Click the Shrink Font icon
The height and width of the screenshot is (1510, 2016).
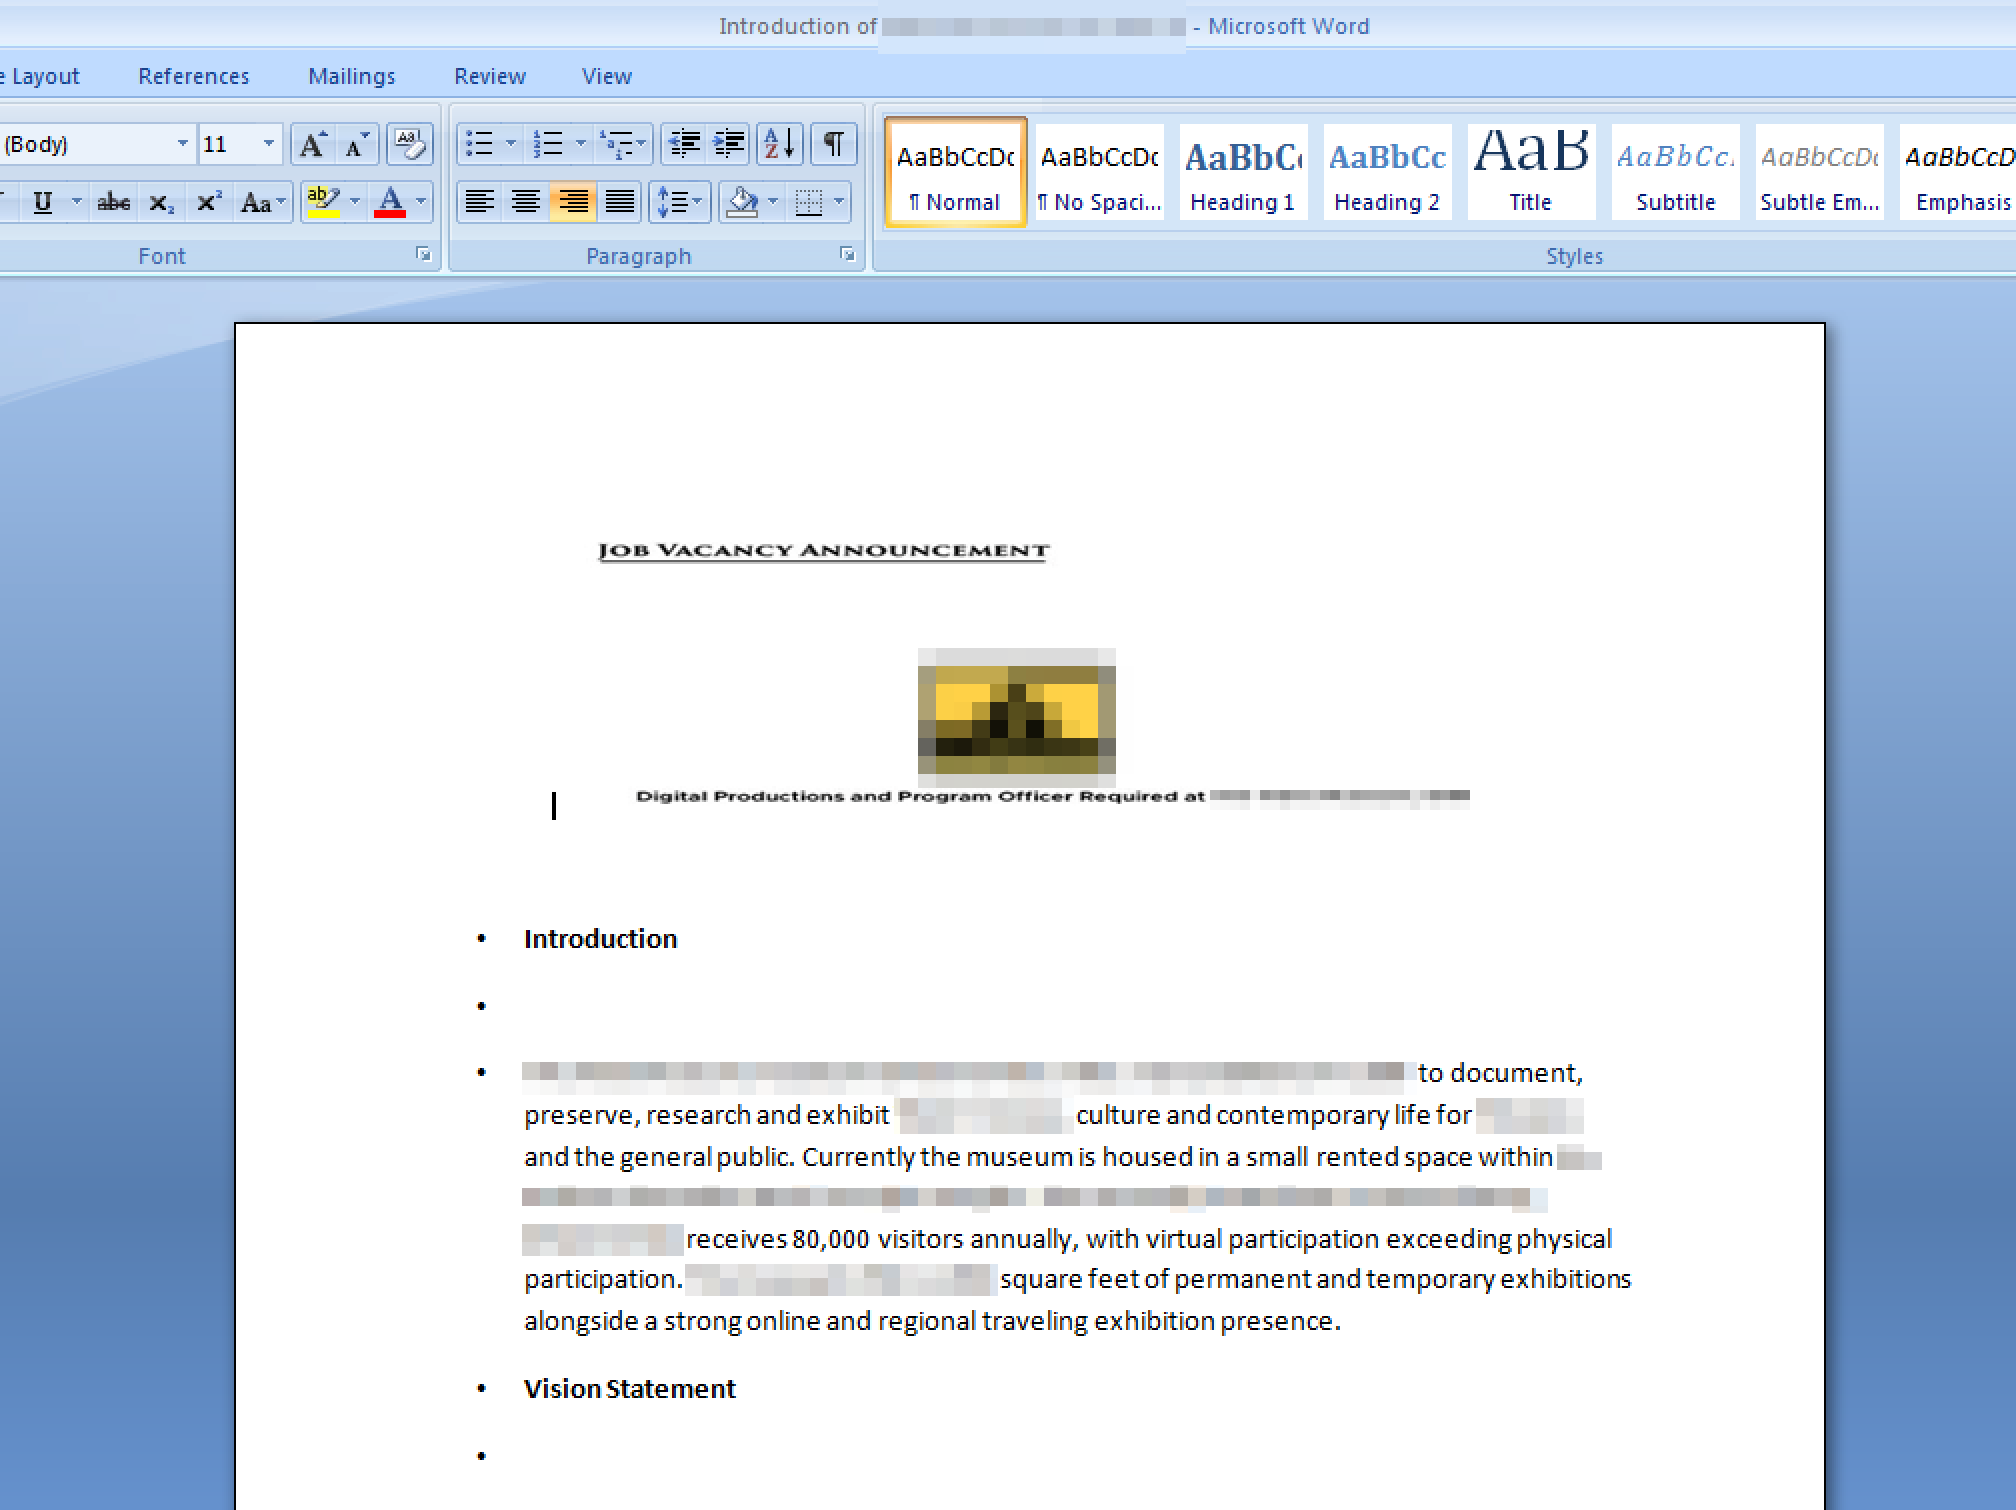click(x=357, y=145)
